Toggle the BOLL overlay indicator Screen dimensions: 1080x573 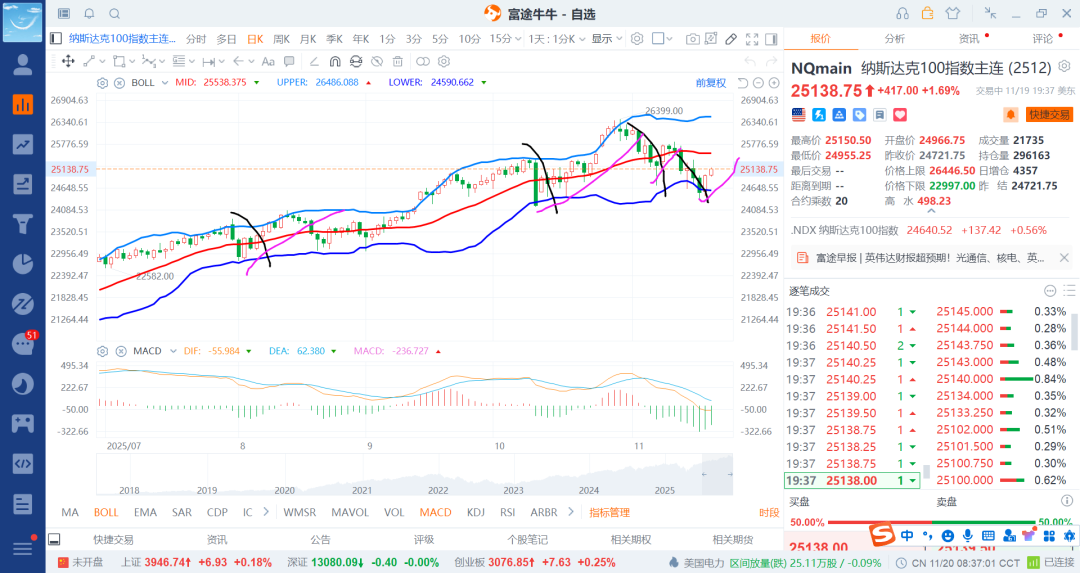106,512
